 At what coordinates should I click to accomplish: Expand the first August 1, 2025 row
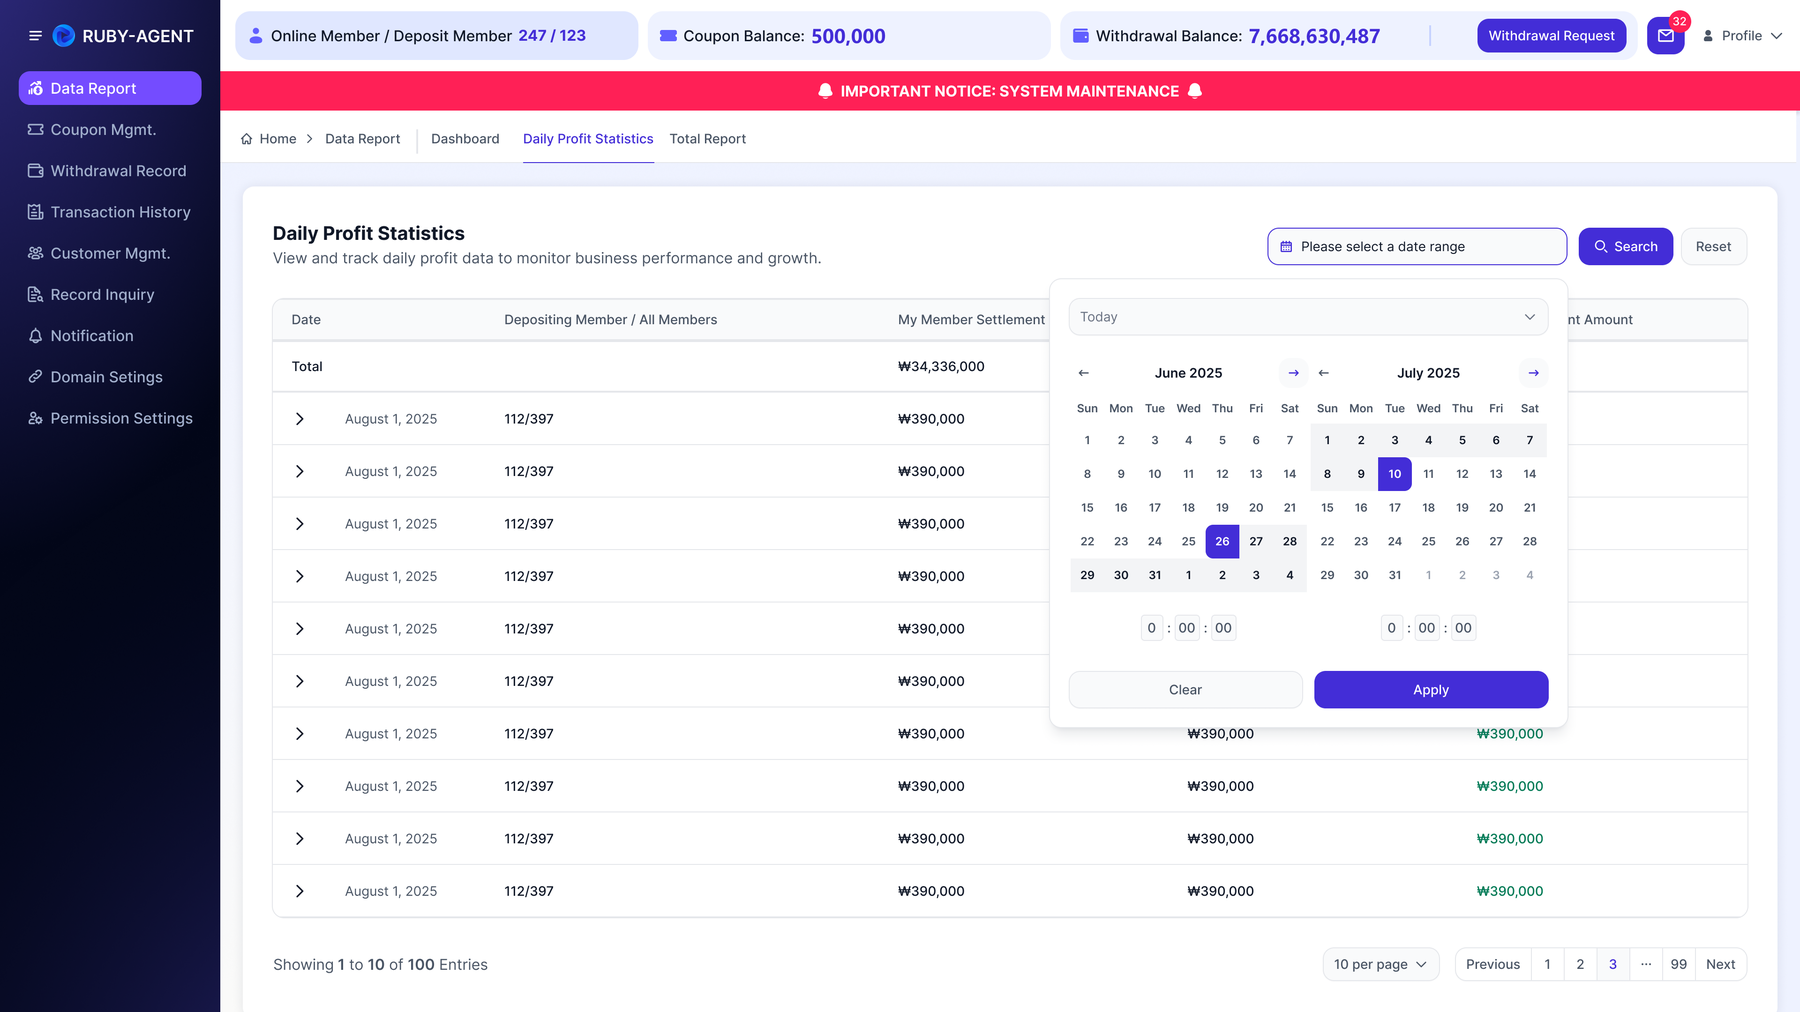tap(299, 419)
